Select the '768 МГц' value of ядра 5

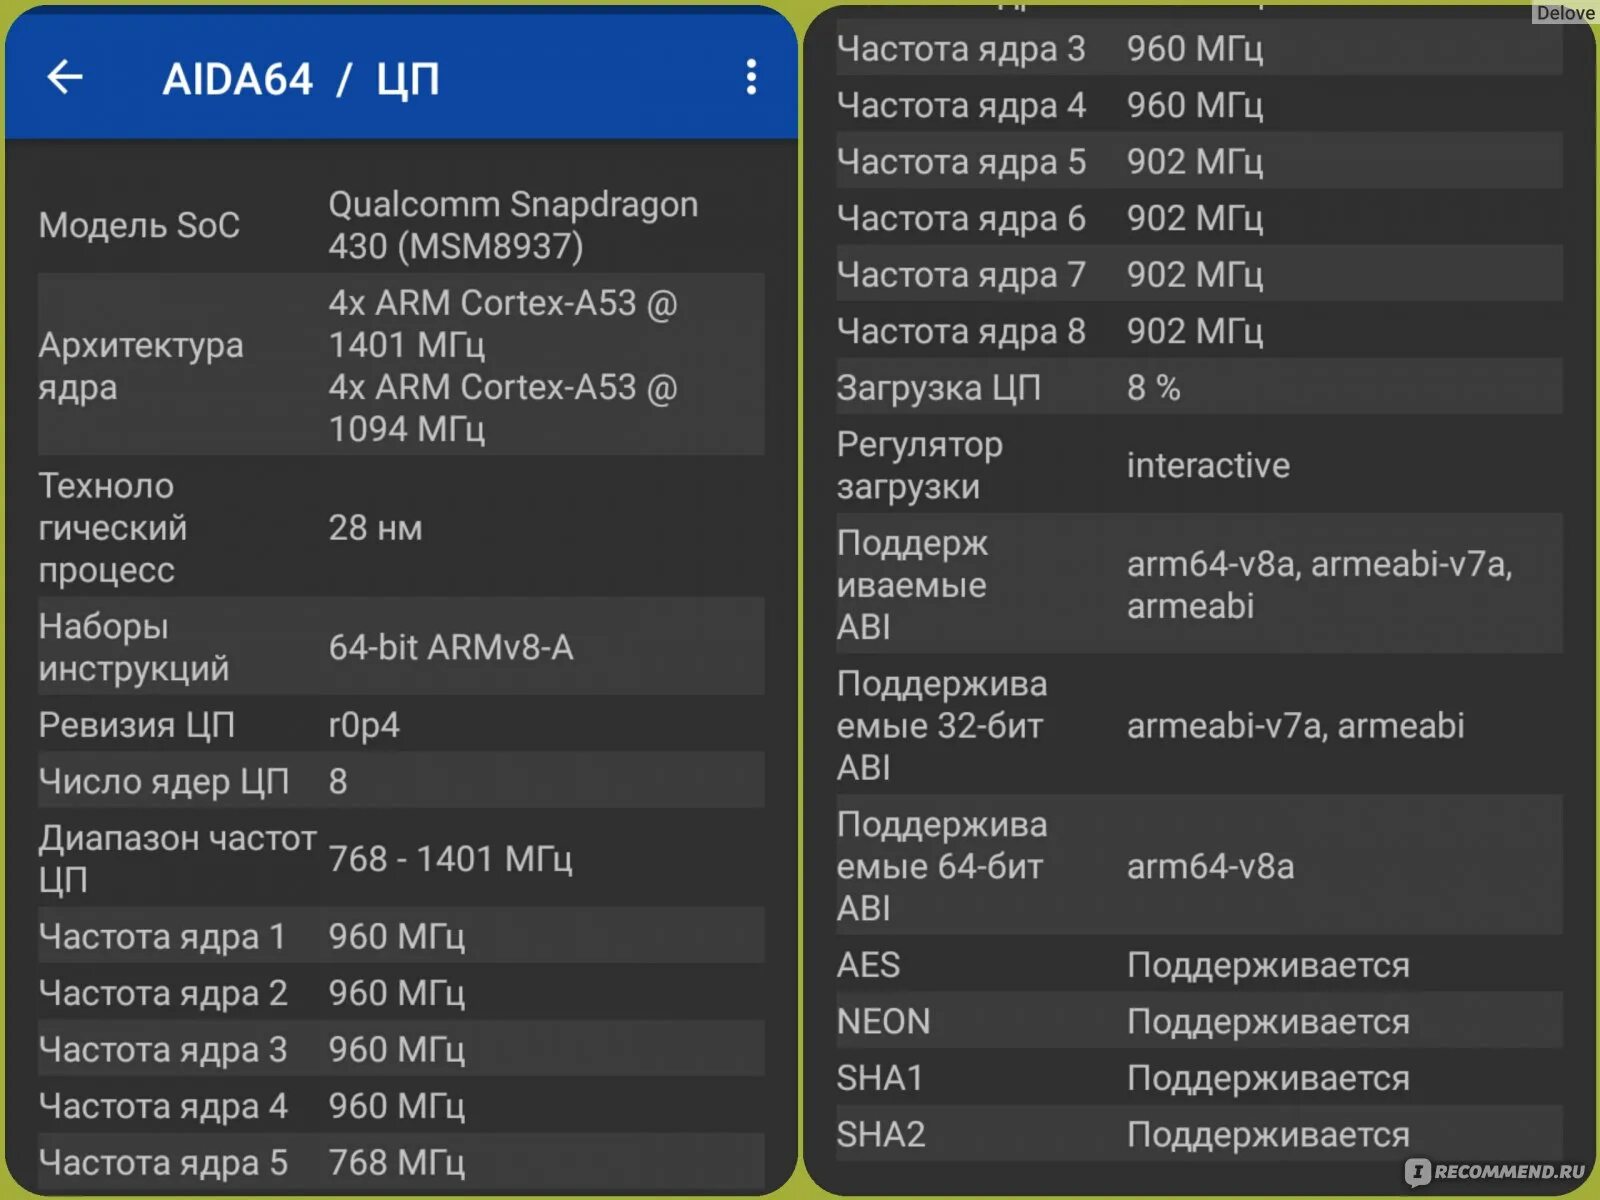(397, 1163)
